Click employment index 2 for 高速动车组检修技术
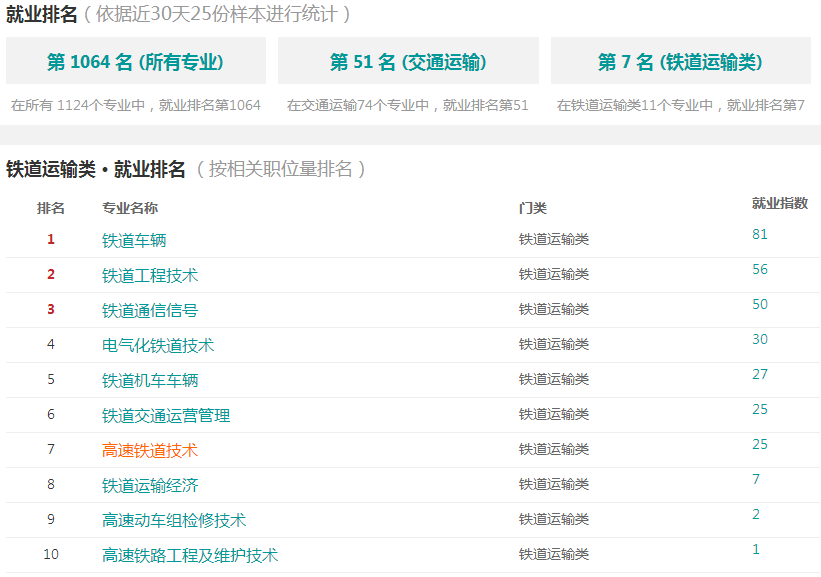The image size is (821, 577). (756, 515)
